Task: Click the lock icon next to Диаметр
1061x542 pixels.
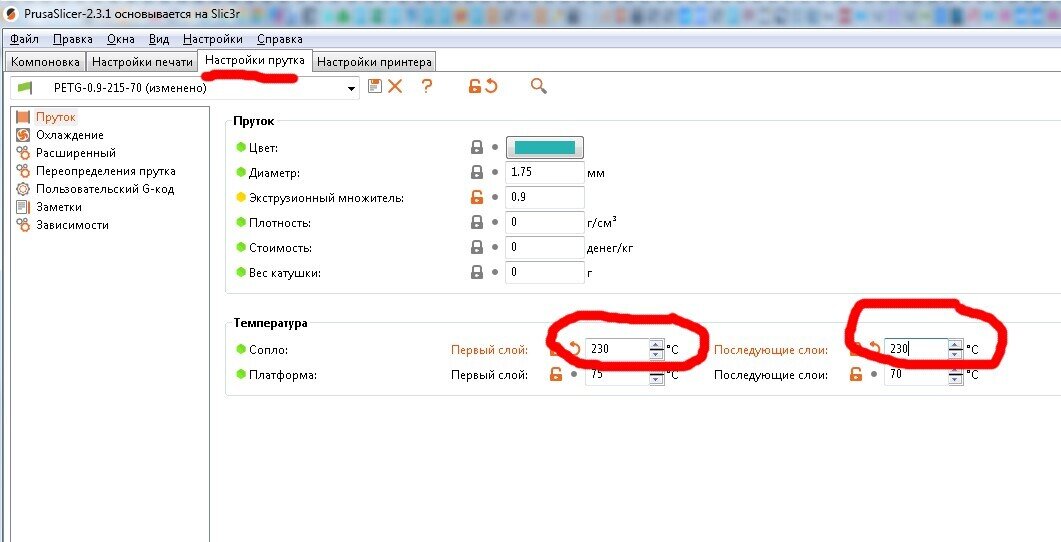Action: click(477, 173)
